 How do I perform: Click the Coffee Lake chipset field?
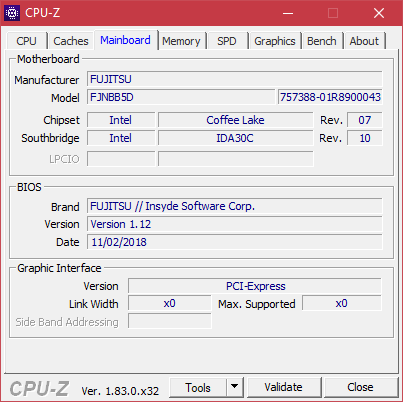pos(235,120)
